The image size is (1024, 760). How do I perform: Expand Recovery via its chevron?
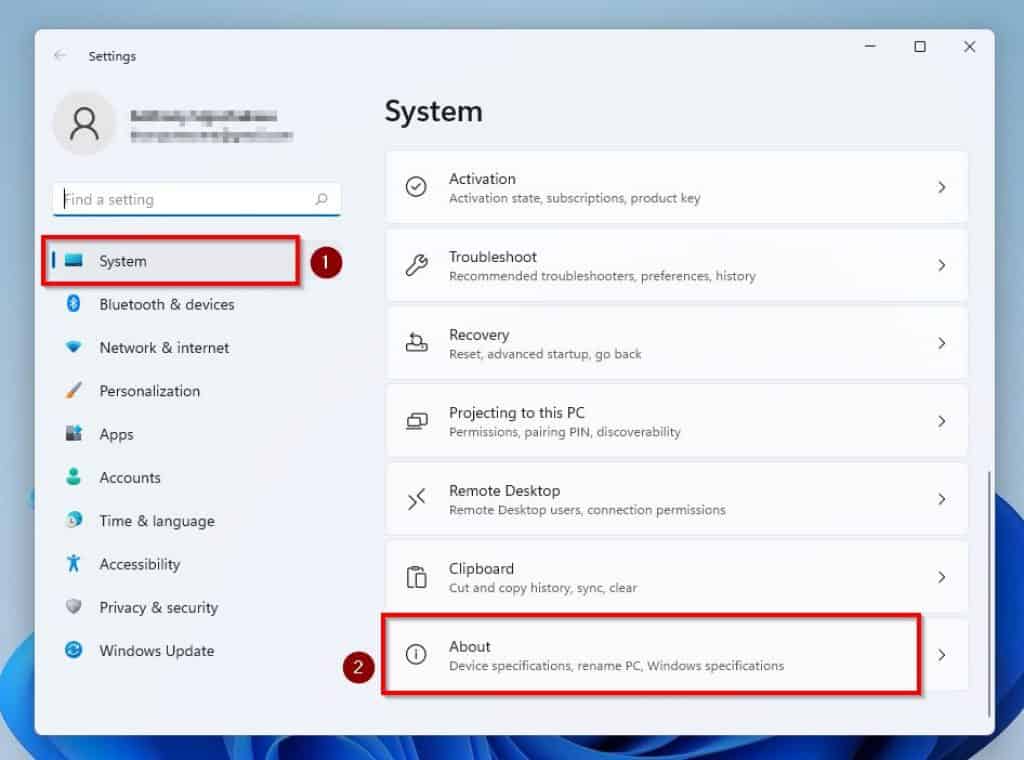[x=941, y=343]
